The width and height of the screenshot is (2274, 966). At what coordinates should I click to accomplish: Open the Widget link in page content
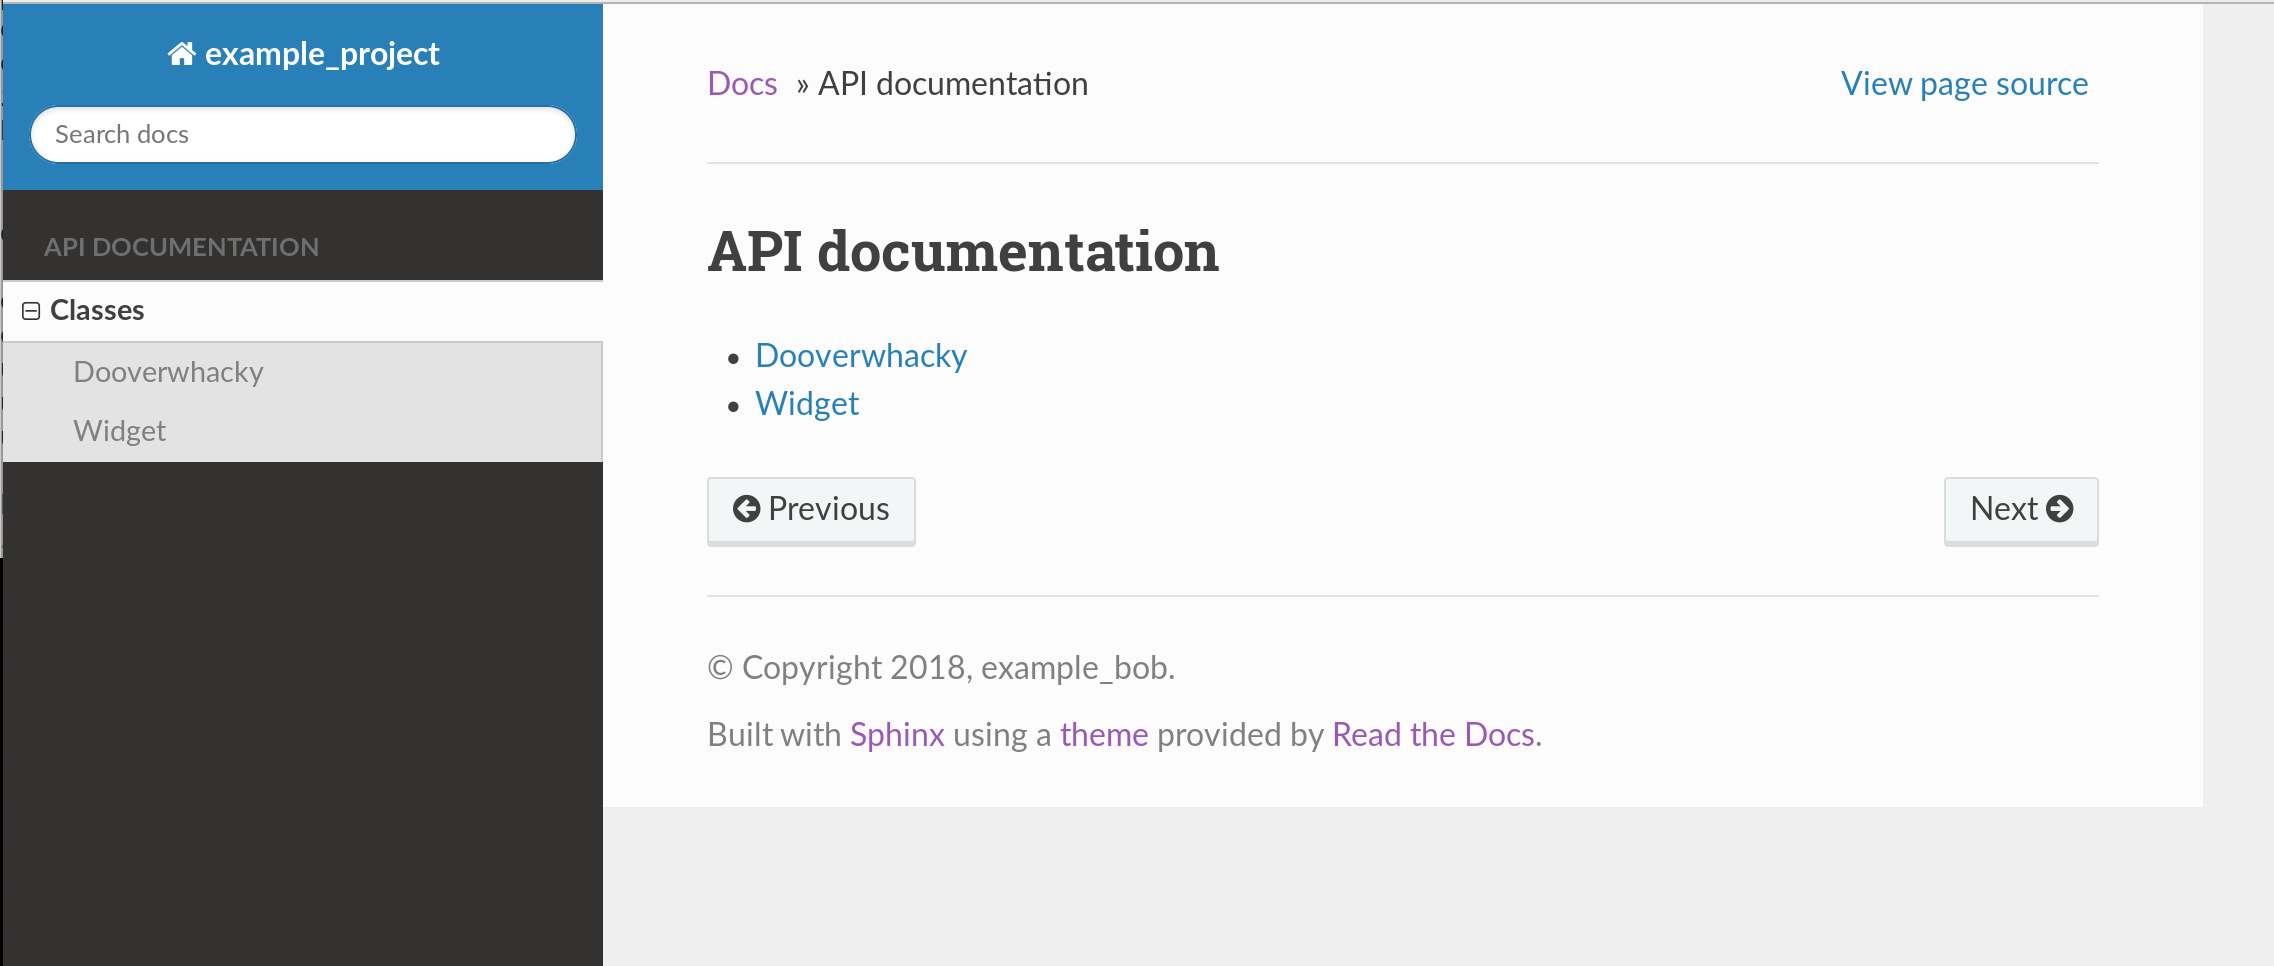807,404
